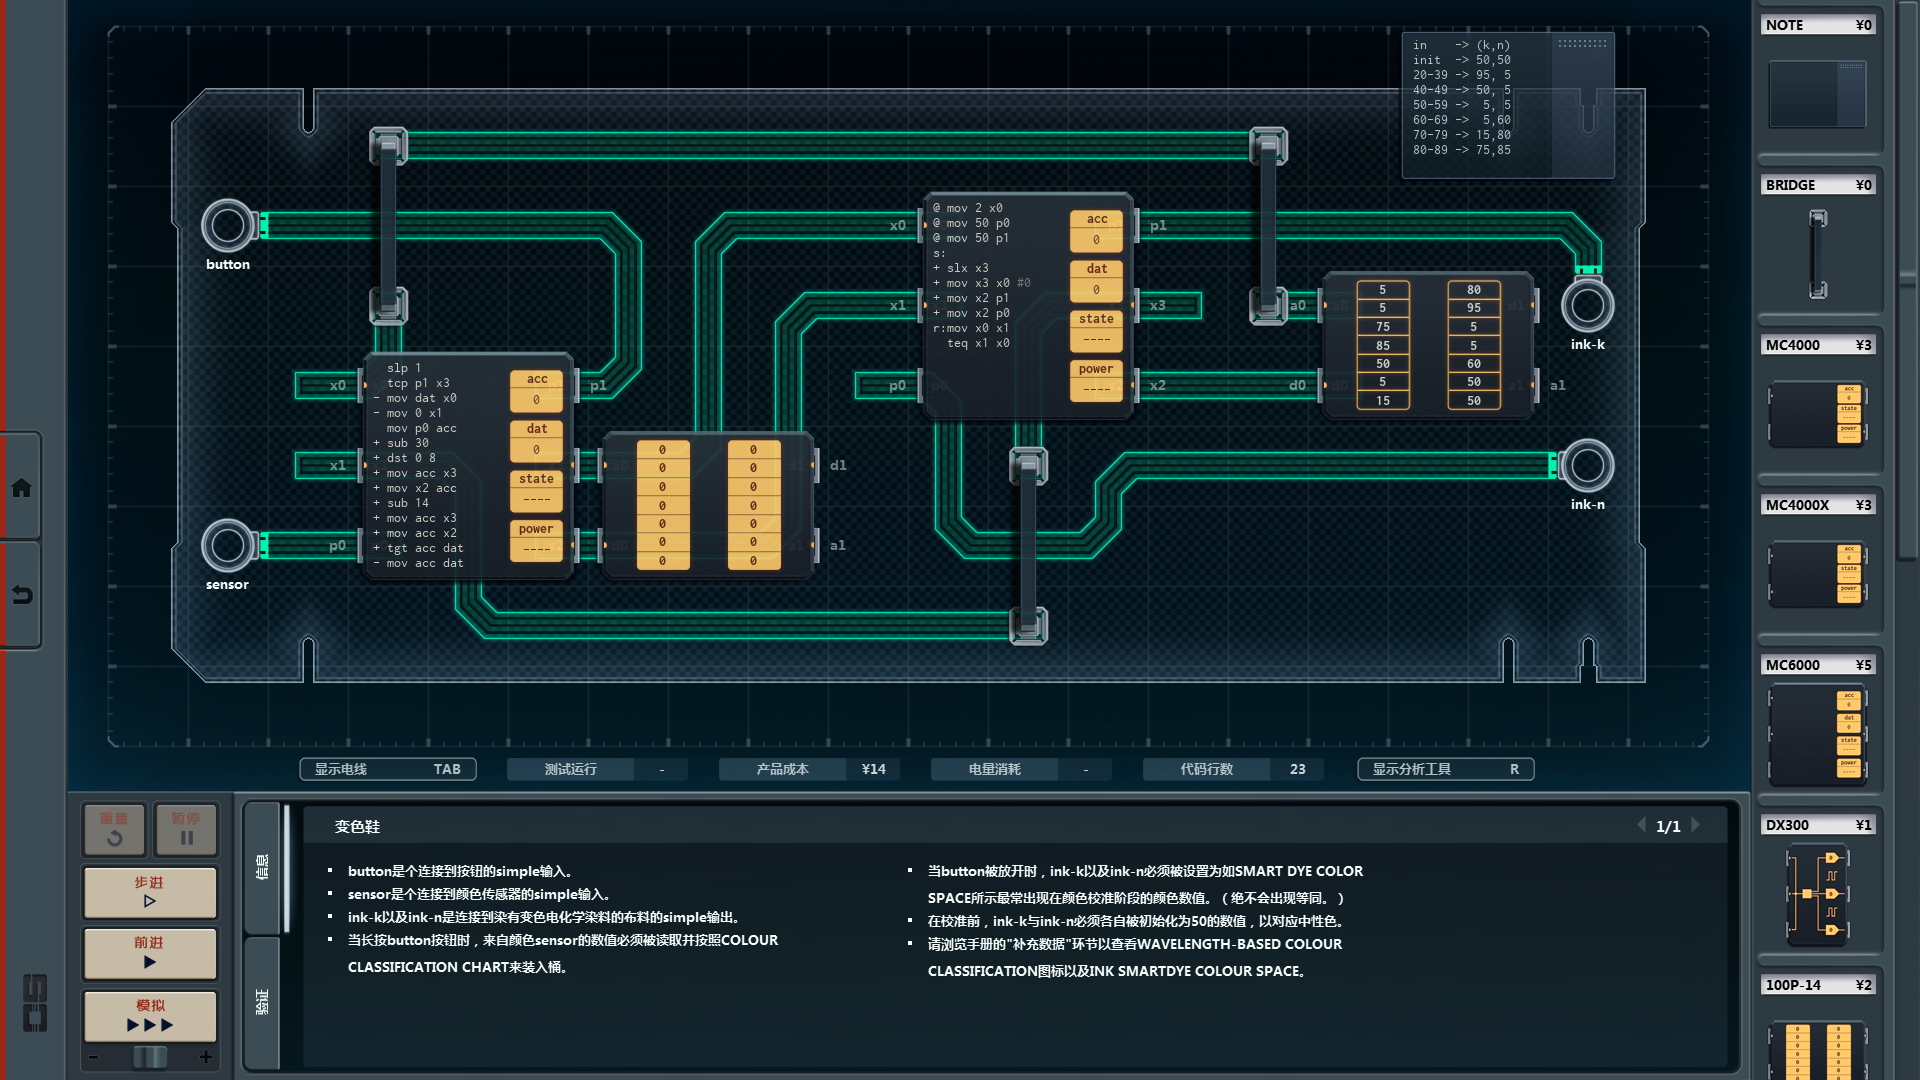Select the NOTE part thumbnail
The image size is (1920, 1080).
pos(1817,93)
